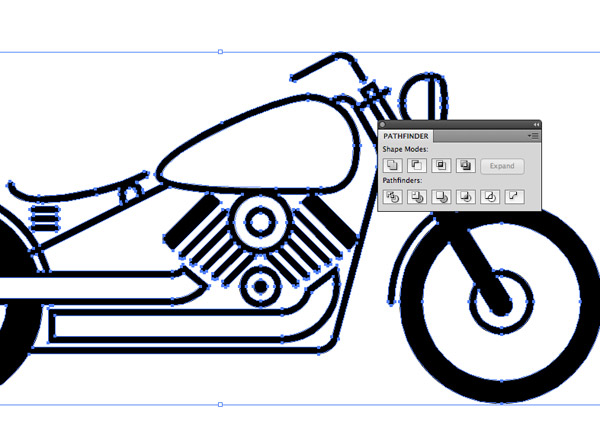600x432 pixels.
Task: Click the Exclude shape mode icon
Action: [466, 166]
